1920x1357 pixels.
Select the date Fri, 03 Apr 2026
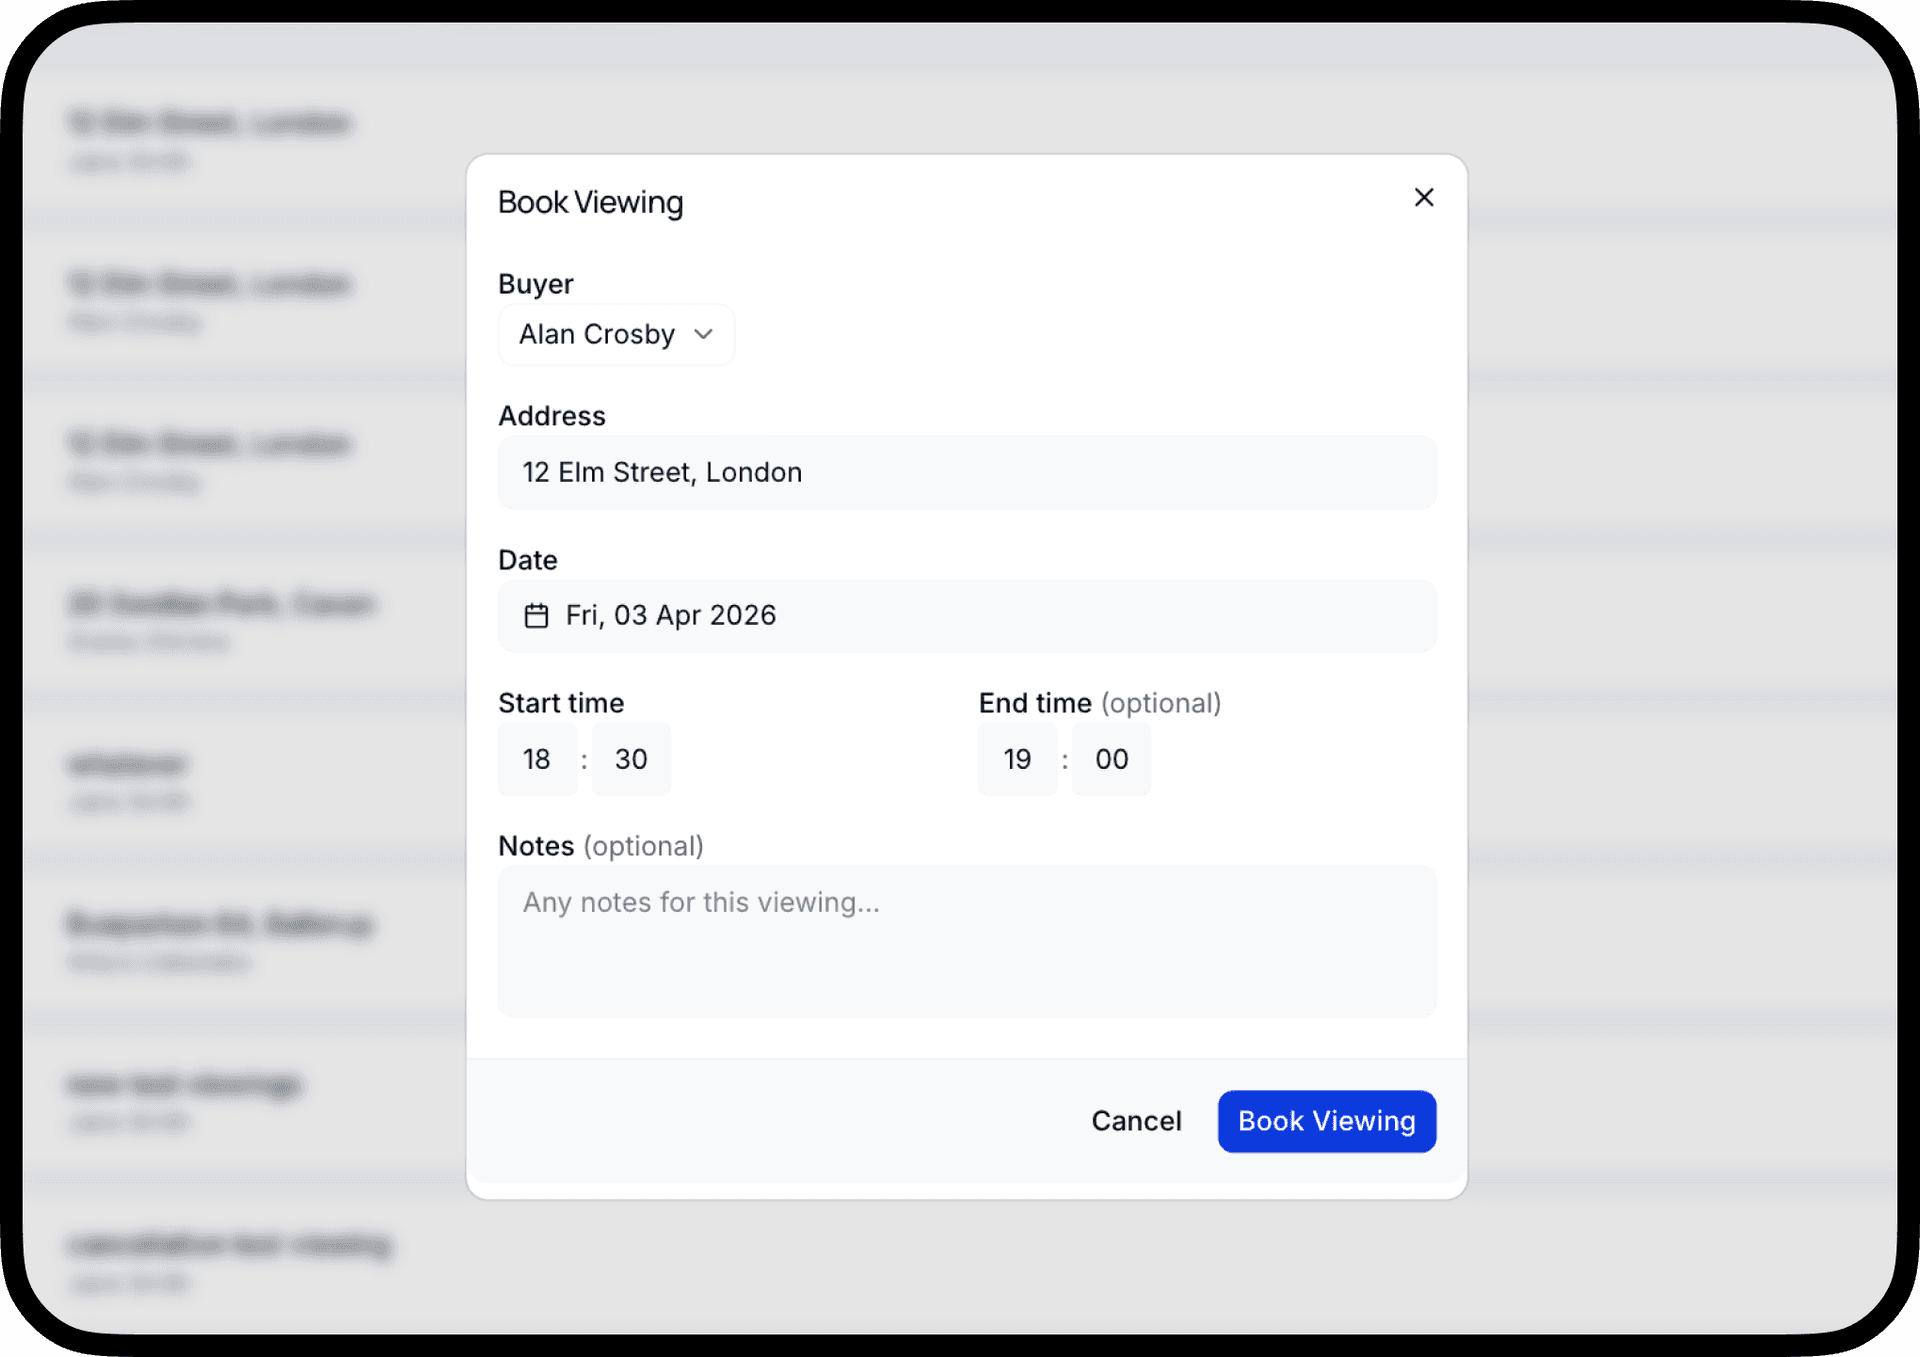tap(966, 616)
